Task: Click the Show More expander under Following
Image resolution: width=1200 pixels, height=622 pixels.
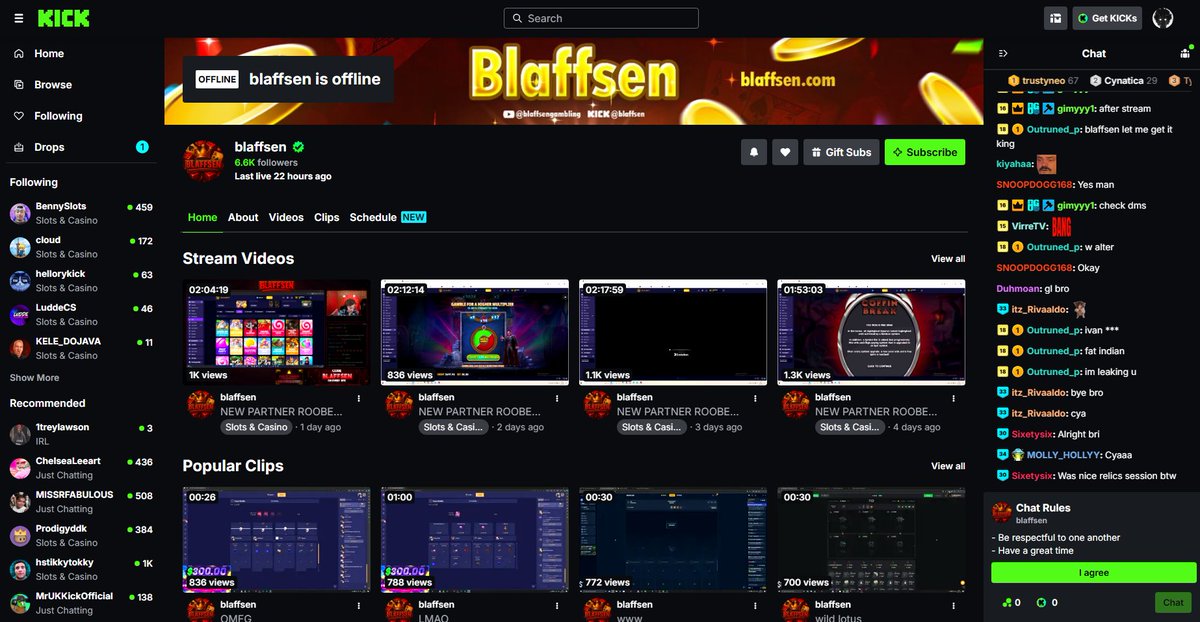Action: tap(34, 378)
